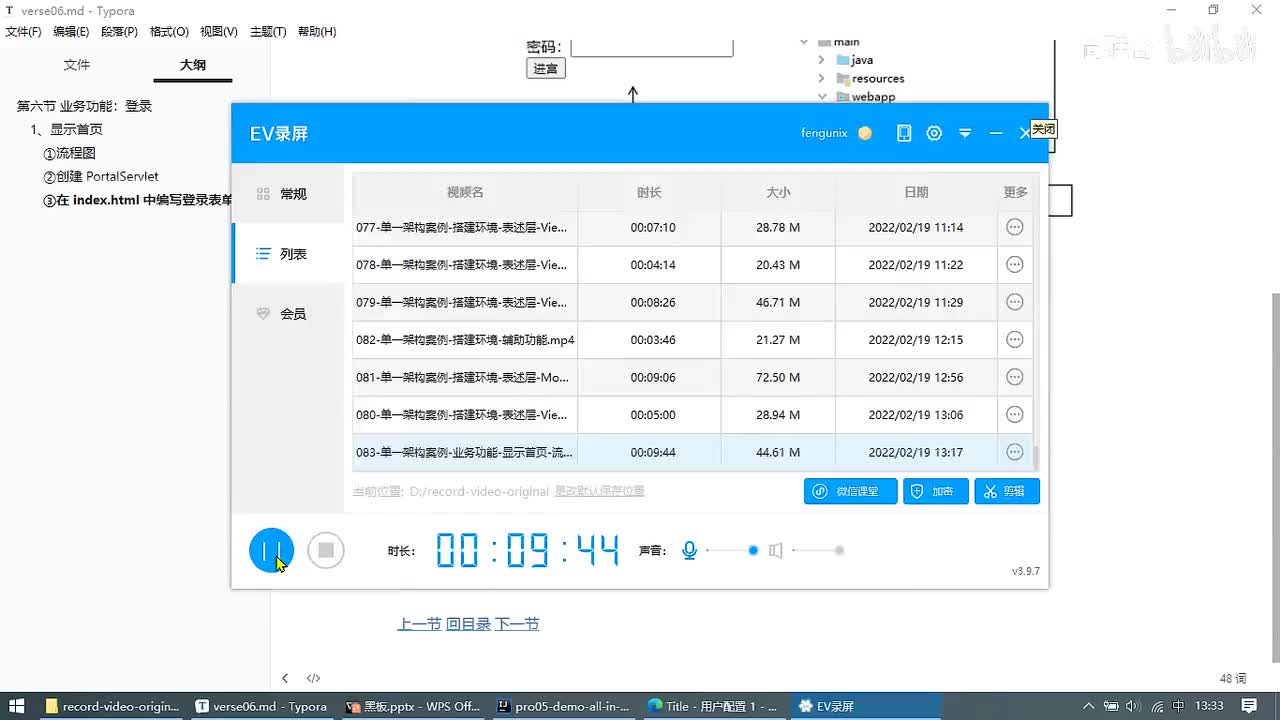Open the 主题(T) menu in Typora
This screenshot has width=1280, height=720.
click(268, 32)
